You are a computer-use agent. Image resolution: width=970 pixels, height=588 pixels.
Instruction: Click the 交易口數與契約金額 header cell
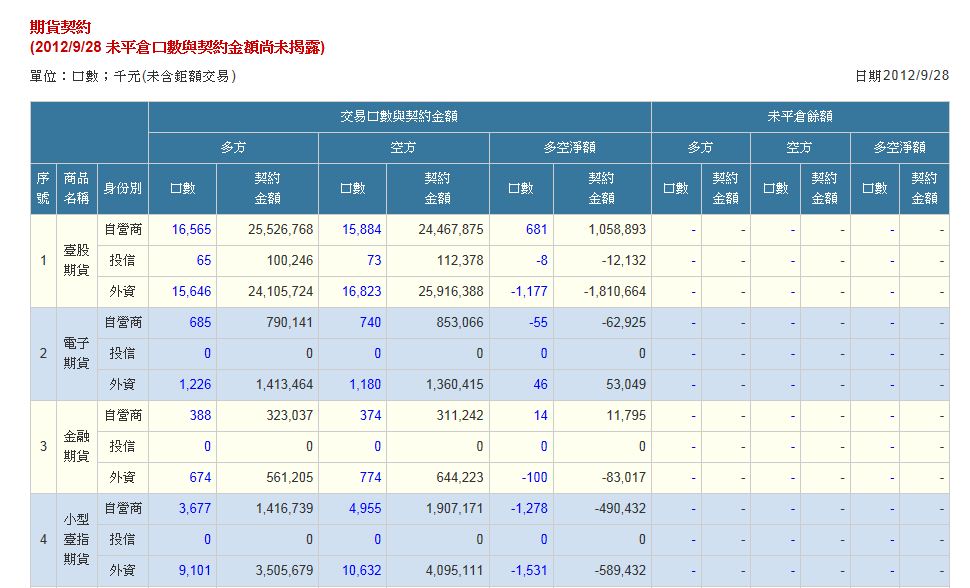(x=400, y=116)
